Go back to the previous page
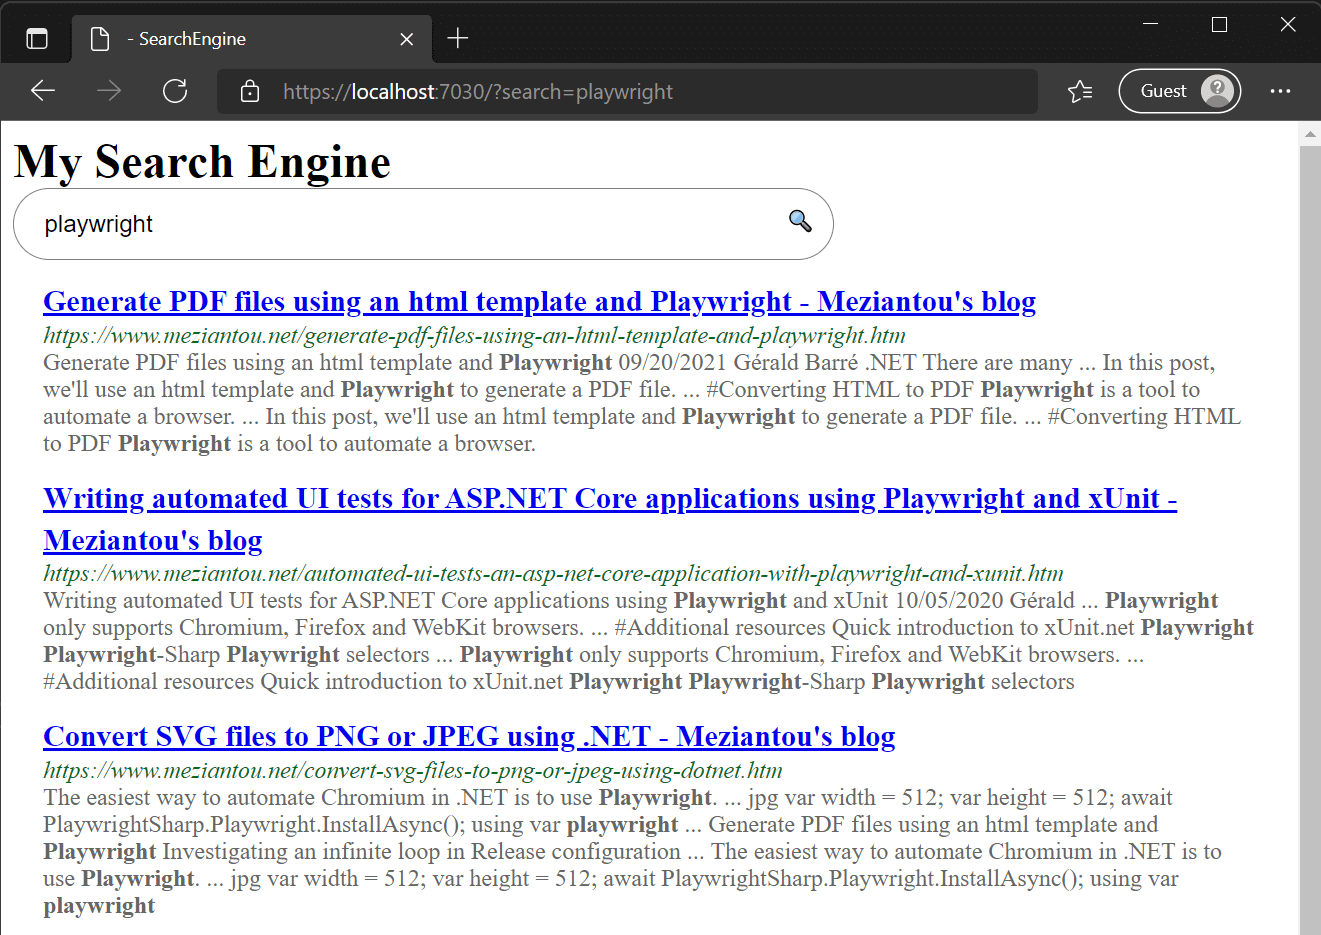Viewport: 1321px width, 935px height. click(x=43, y=91)
